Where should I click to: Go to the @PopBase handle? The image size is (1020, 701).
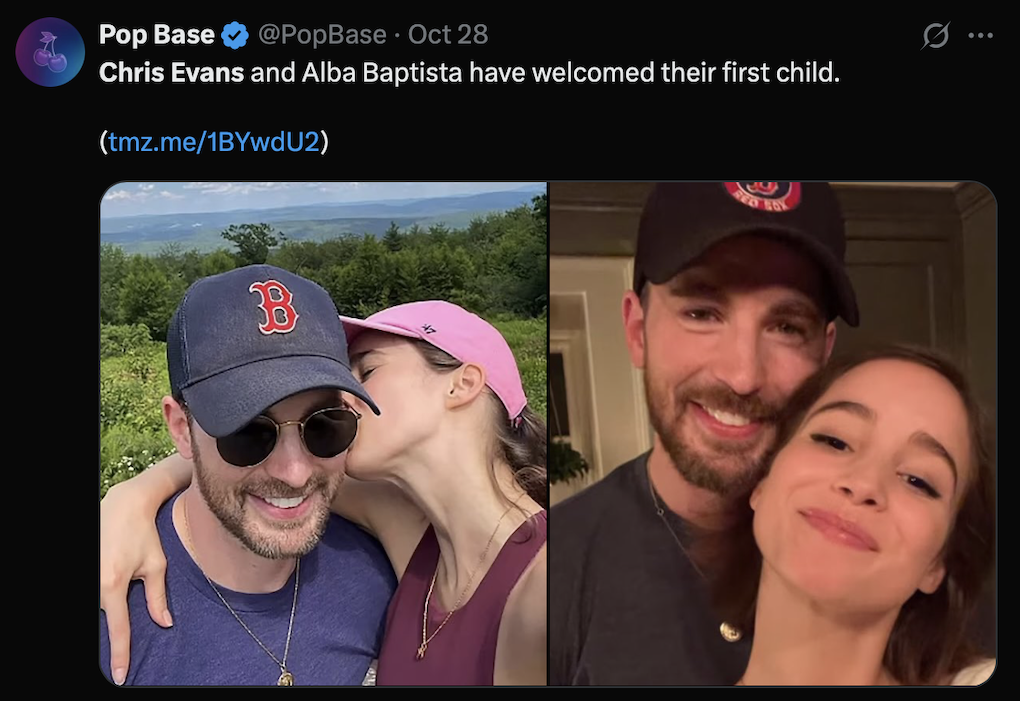[322, 35]
